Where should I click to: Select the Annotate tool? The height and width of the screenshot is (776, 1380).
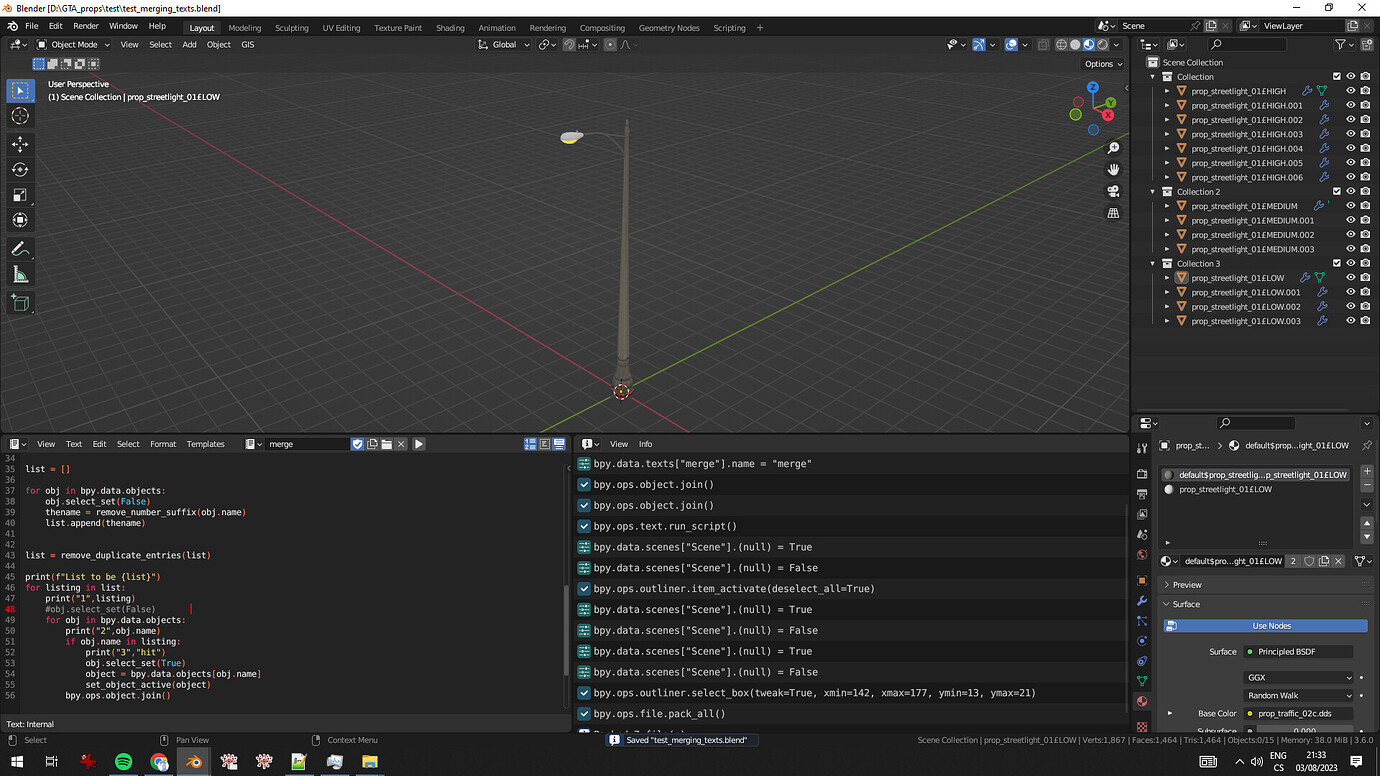point(20,249)
